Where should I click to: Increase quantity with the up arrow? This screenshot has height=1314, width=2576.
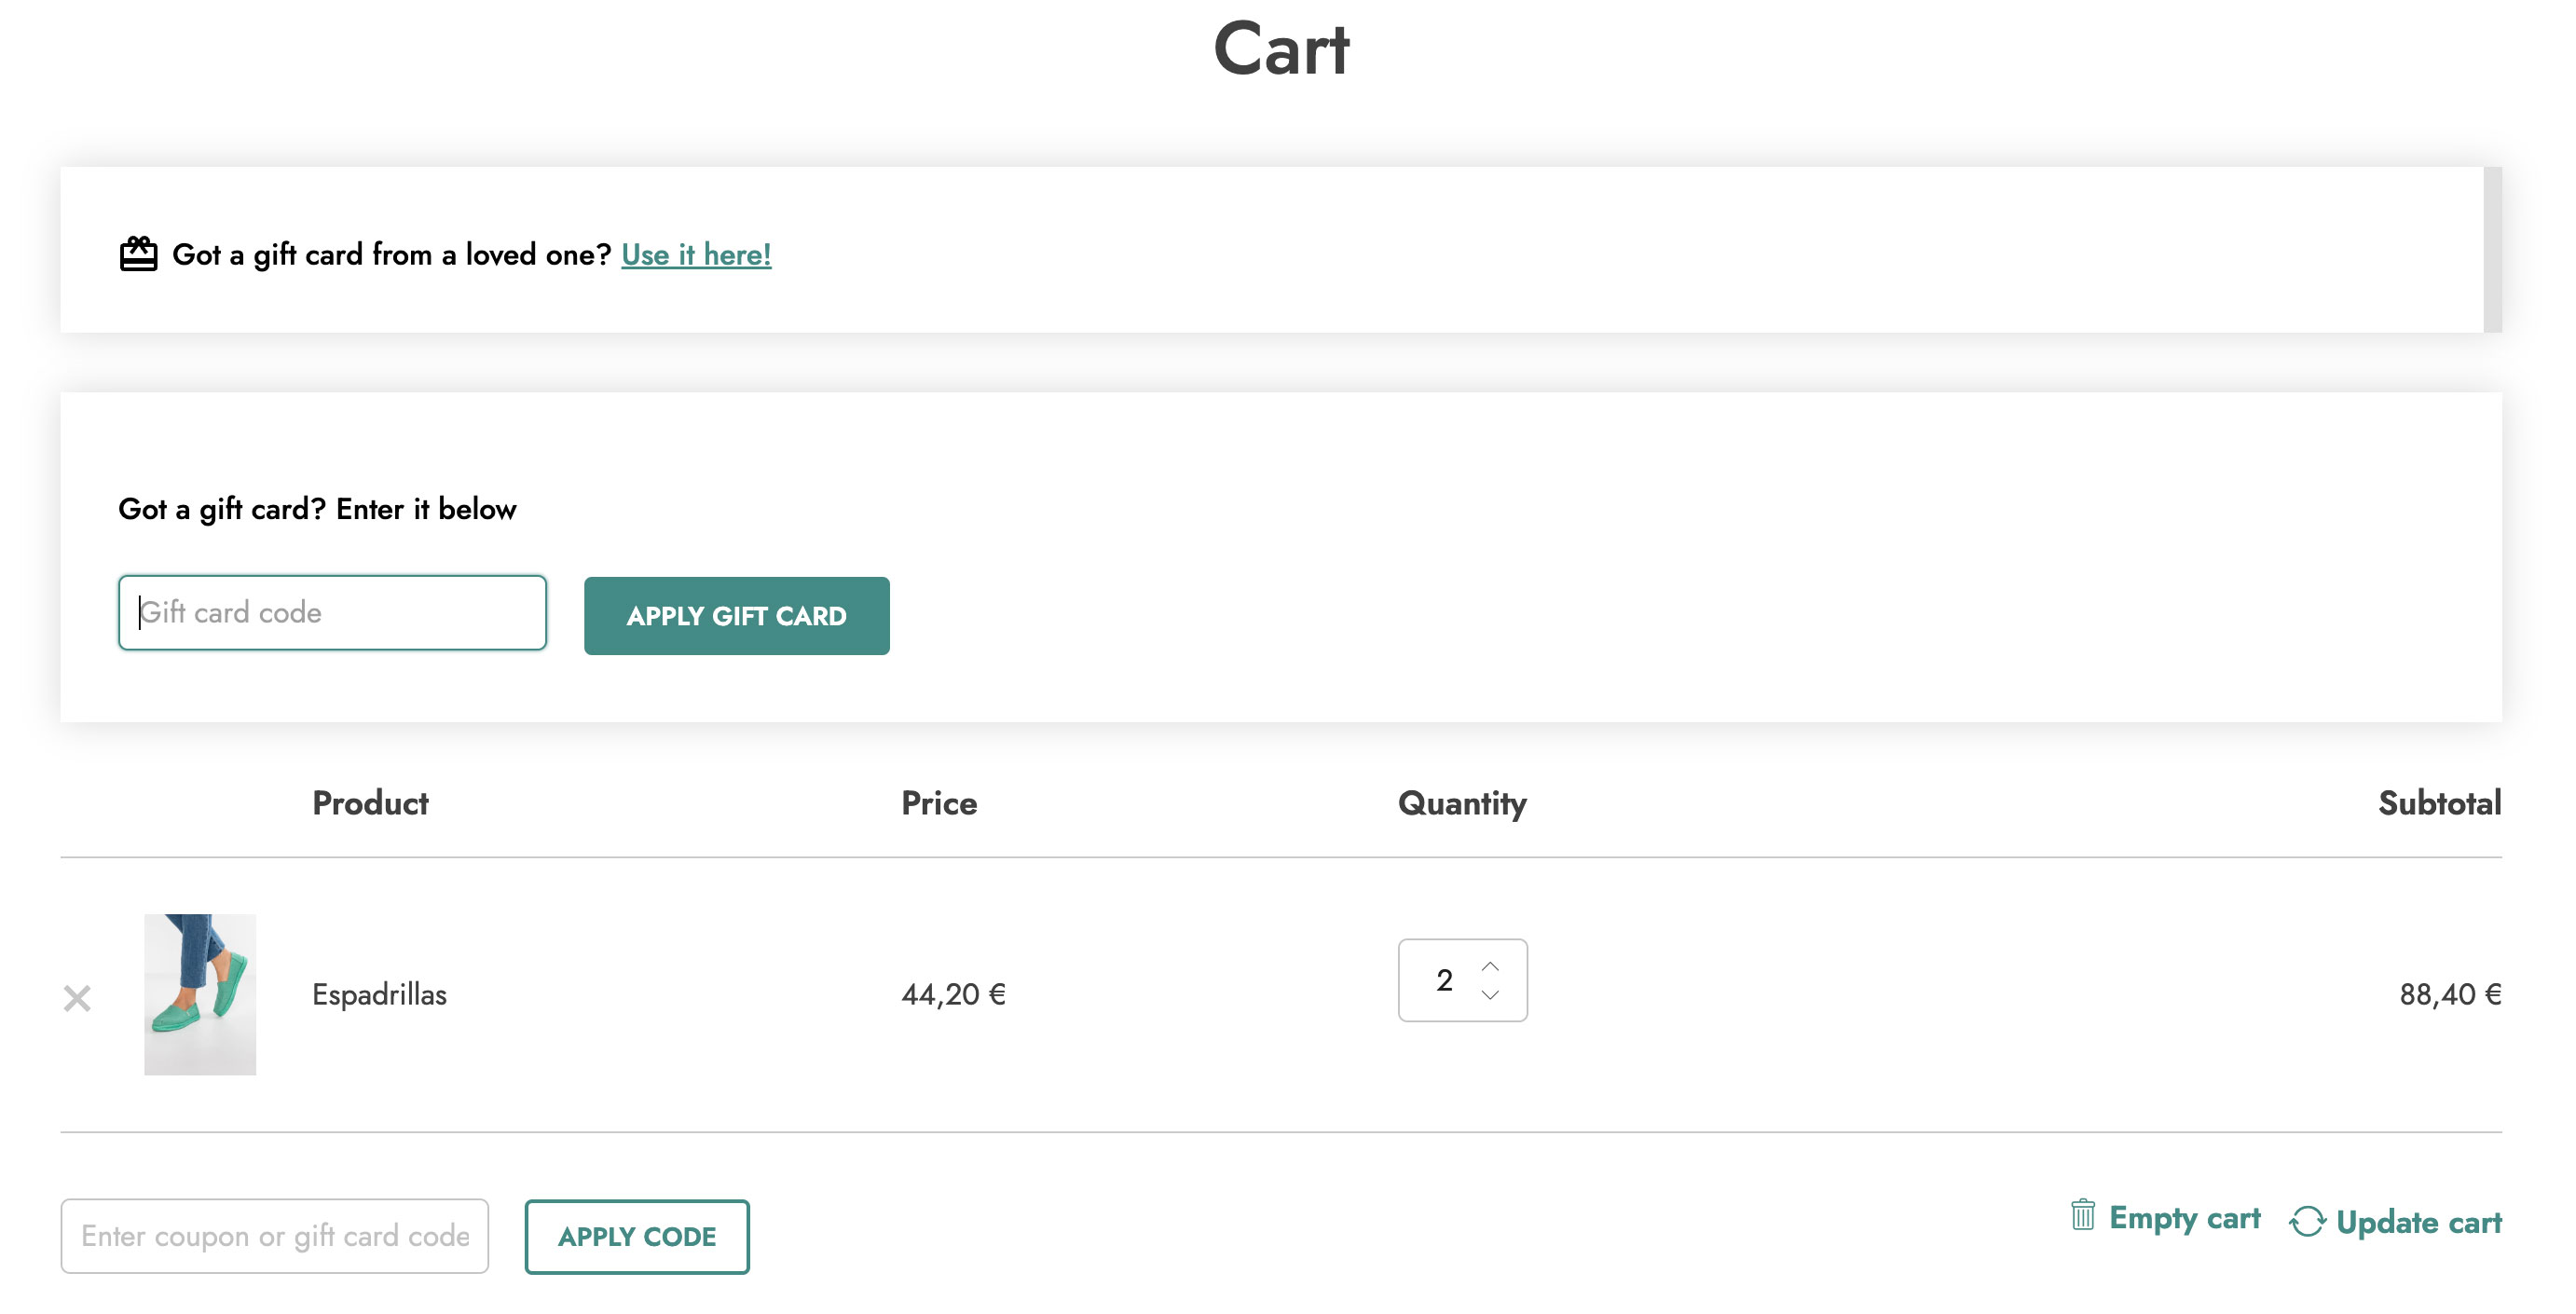[x=1490, y=965]
